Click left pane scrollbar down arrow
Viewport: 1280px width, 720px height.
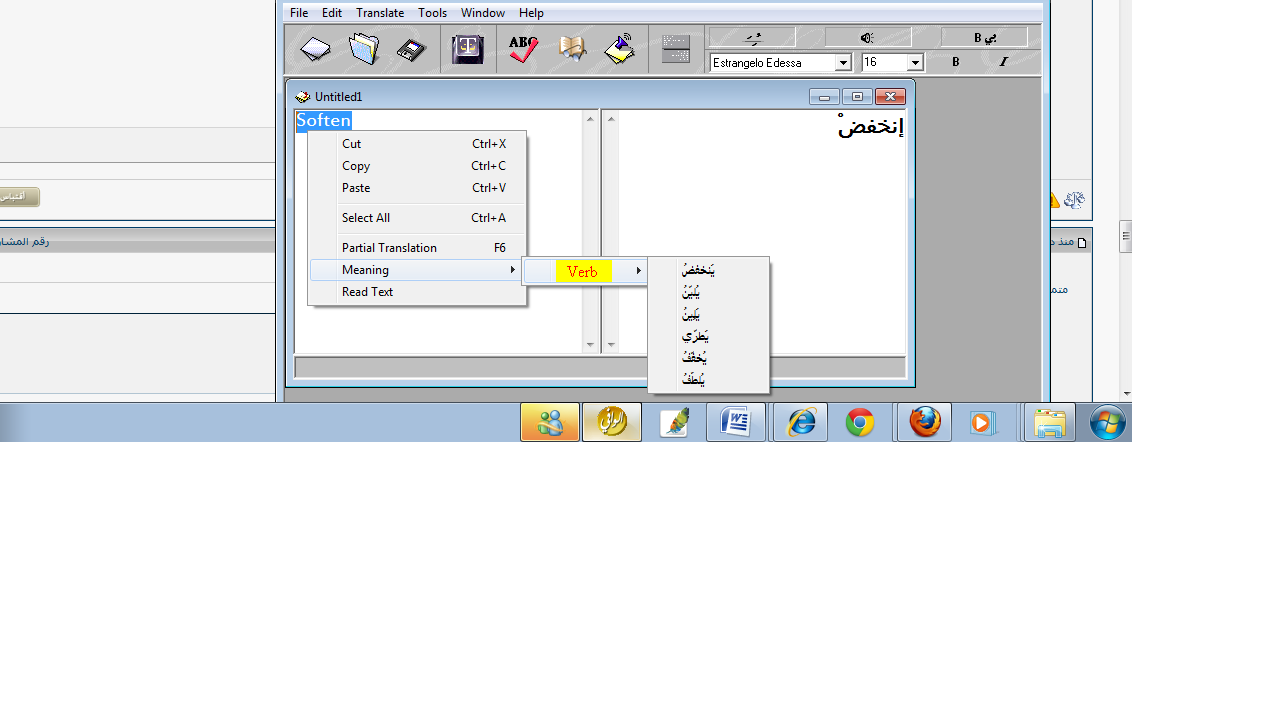tap(590, 345)
